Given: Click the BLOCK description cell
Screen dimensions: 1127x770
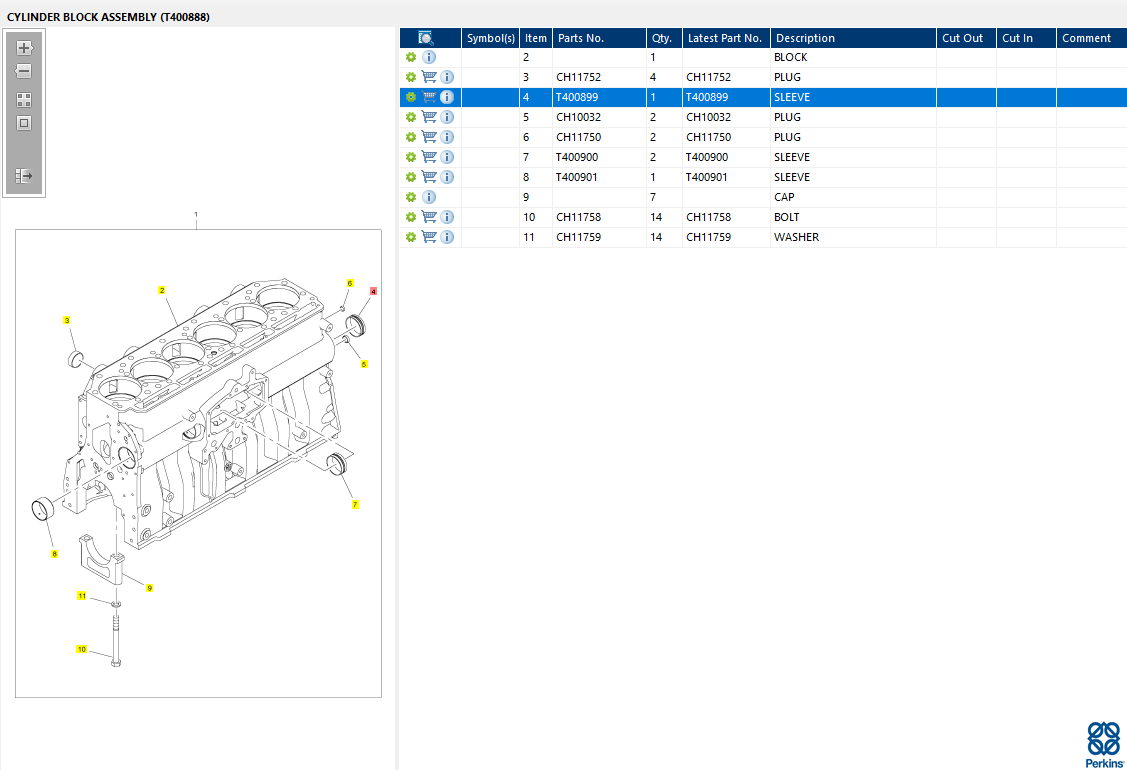Looking at the screenshot, I should pos(853,57).
